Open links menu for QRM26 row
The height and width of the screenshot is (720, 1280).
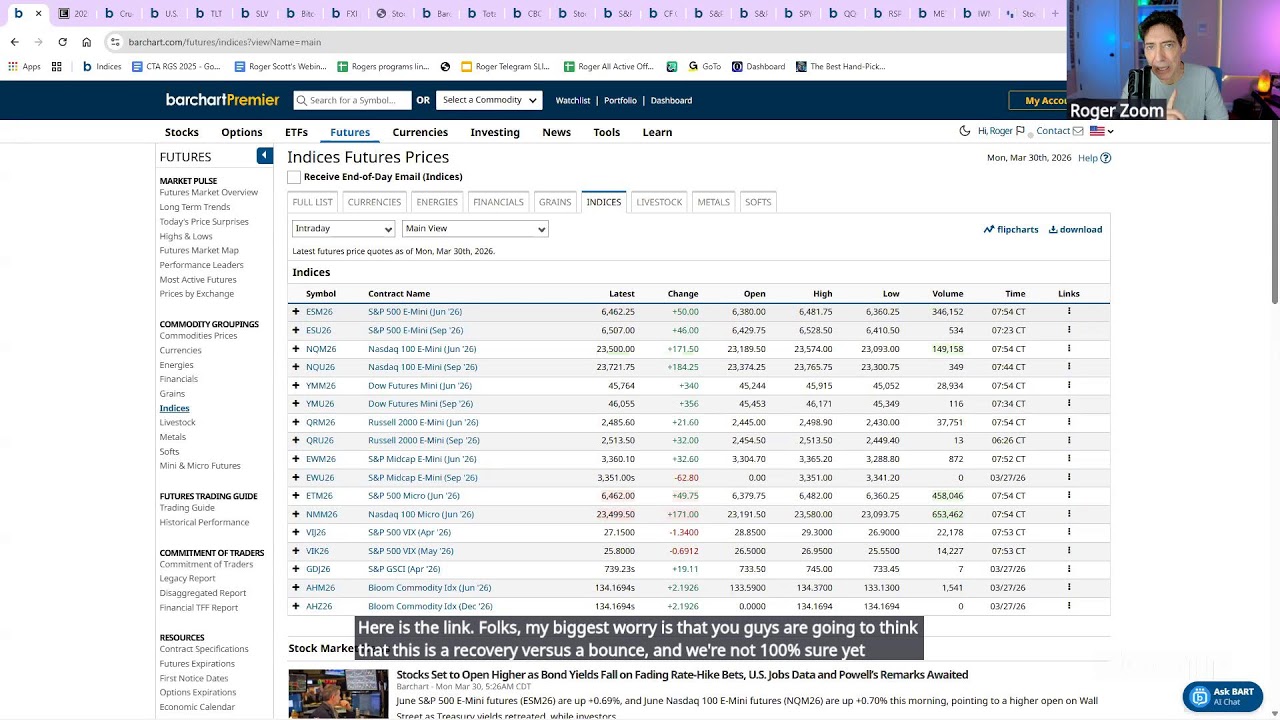[x=1069, y=422]
